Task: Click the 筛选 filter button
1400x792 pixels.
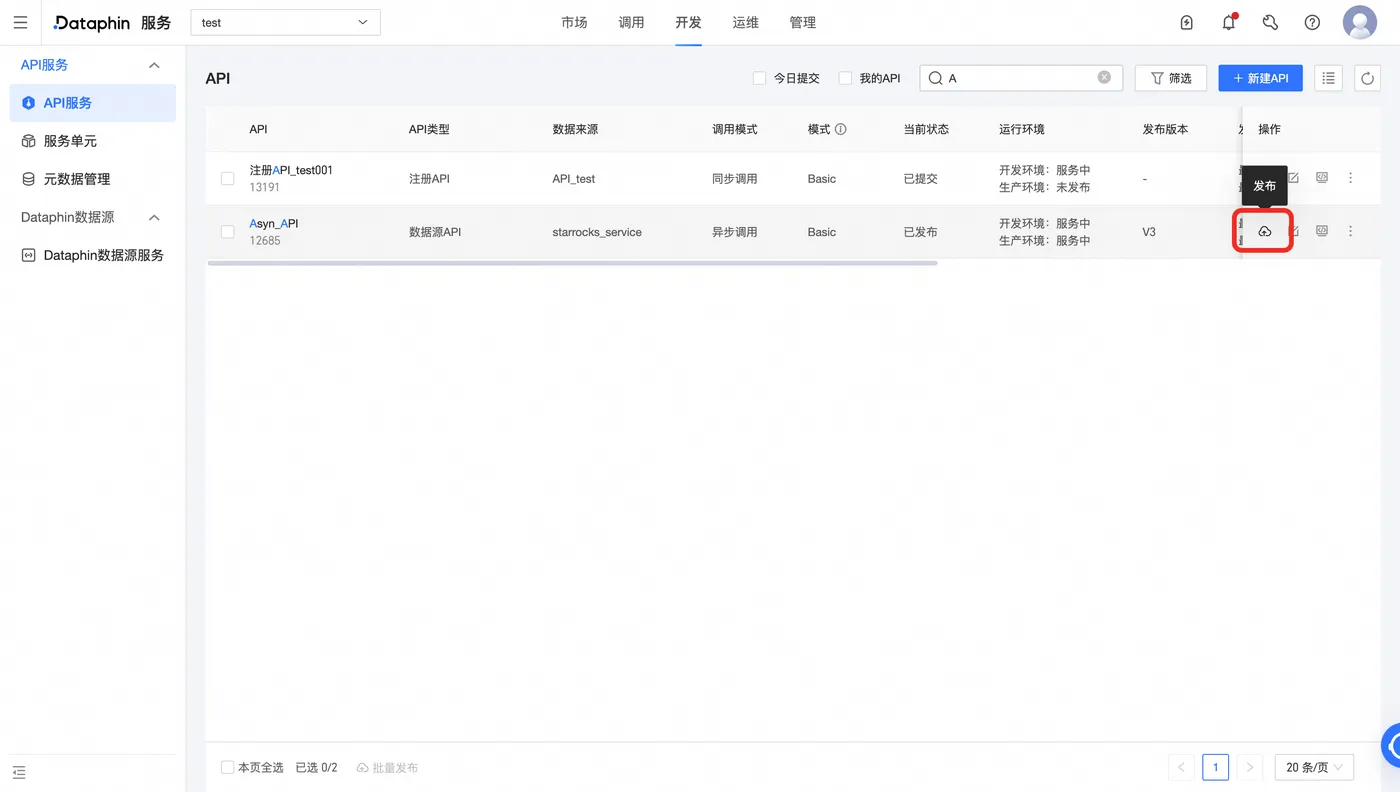Action: 1171,78
